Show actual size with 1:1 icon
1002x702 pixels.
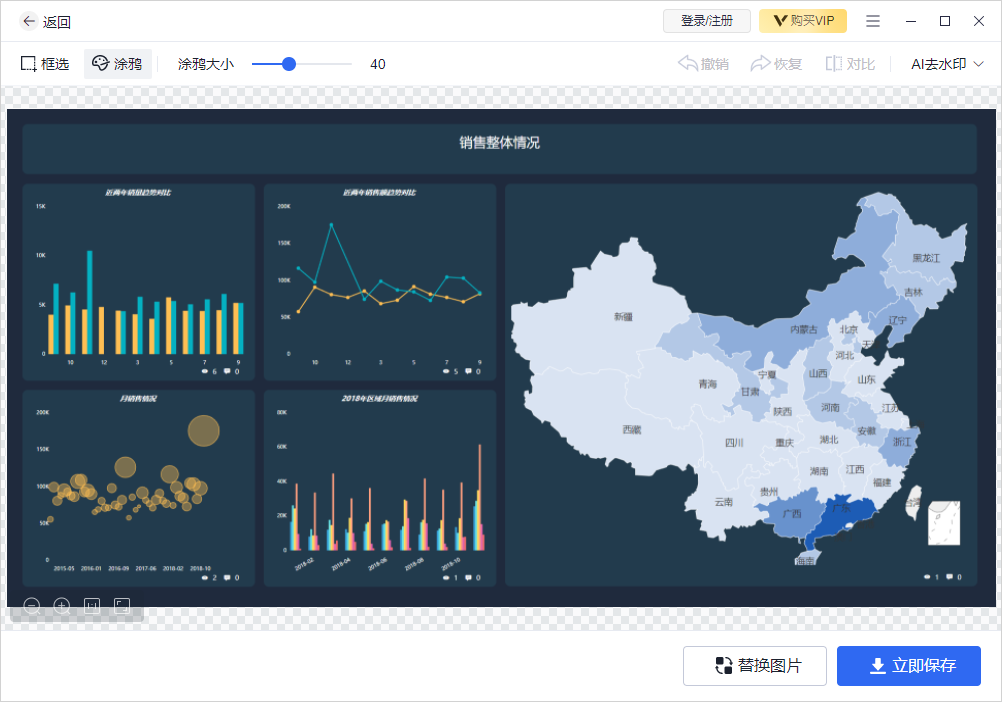point(92,606)
